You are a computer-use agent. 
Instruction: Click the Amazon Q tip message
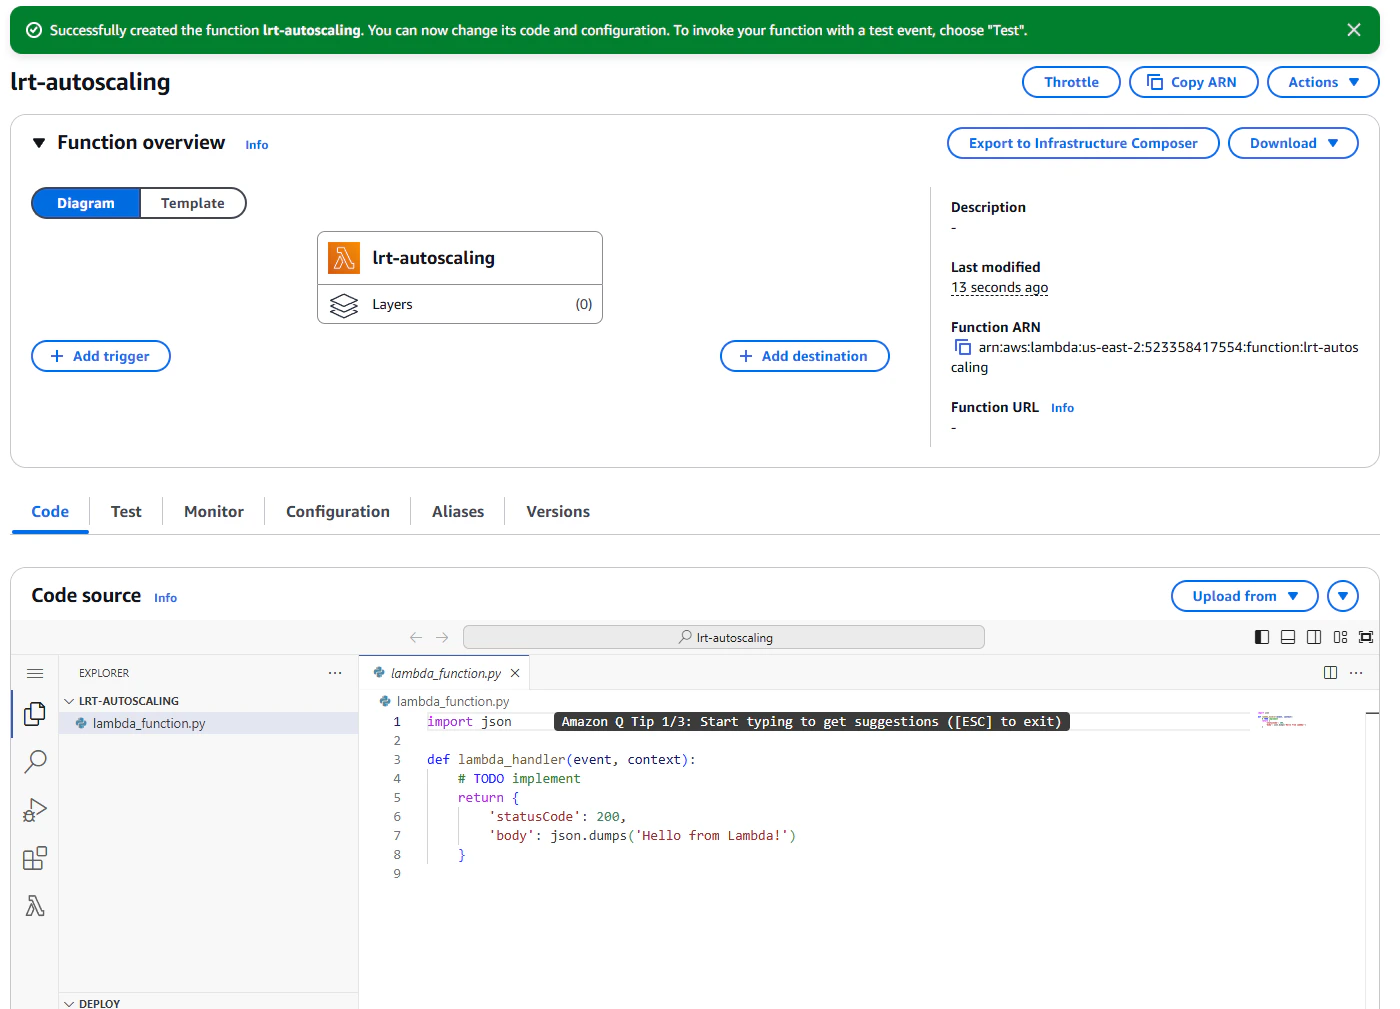[x=811, y=722]
